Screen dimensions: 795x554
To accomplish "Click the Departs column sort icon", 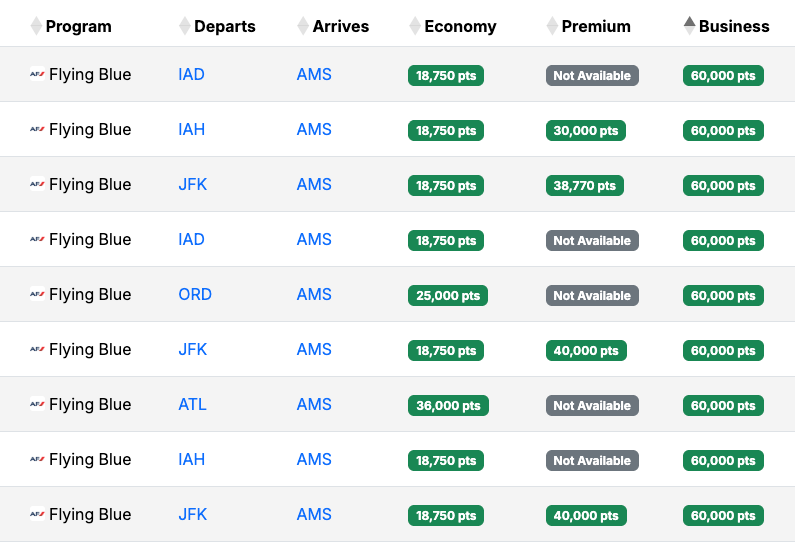I will [x=184, y=26].
